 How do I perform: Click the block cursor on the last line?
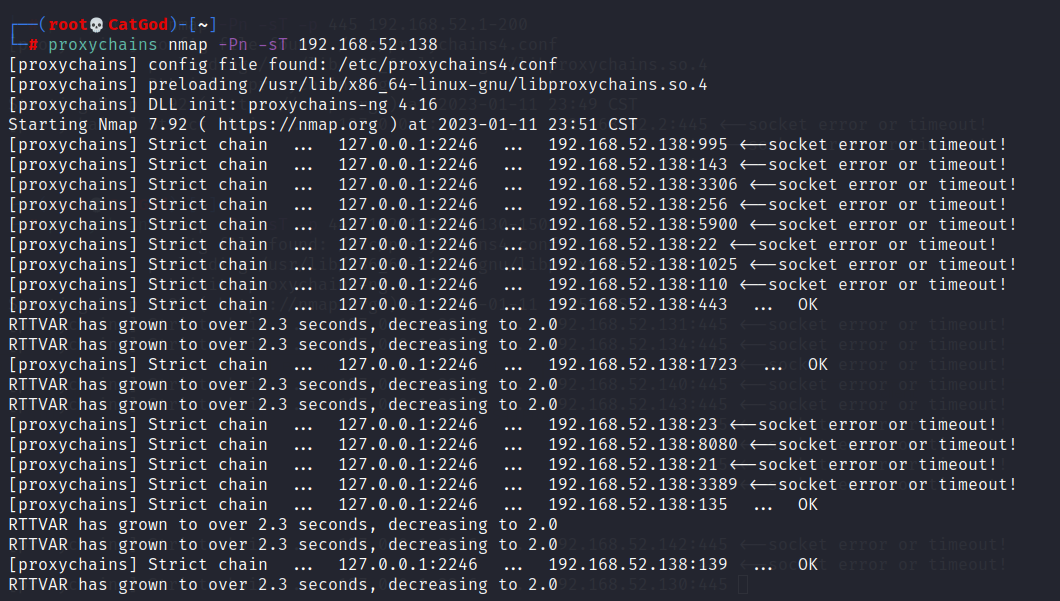pos(741,584)
